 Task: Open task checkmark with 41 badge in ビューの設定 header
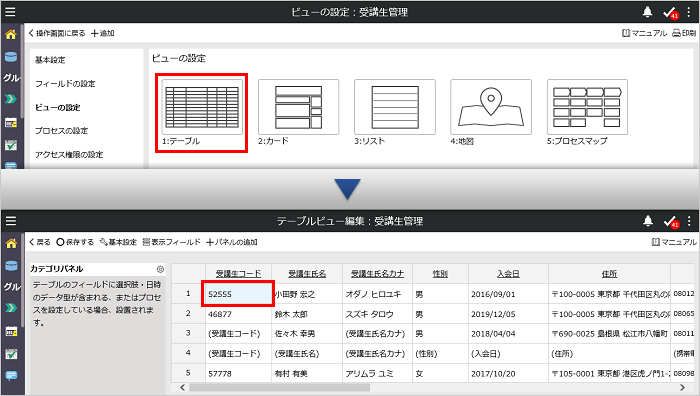click(x=671, y=13)
